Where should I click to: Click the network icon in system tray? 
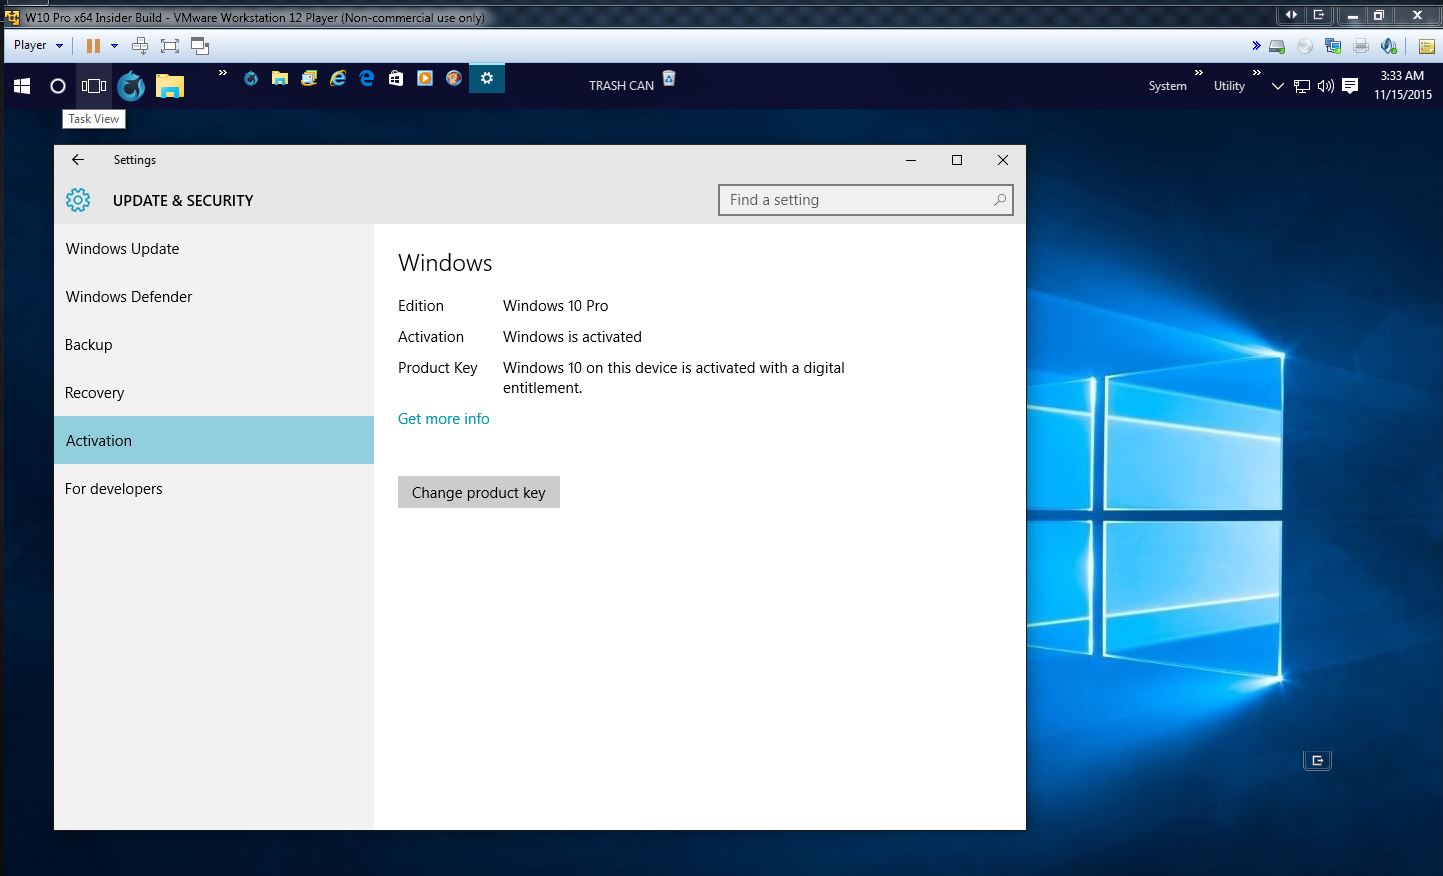pyautogui.click(x=1302, y=86)
